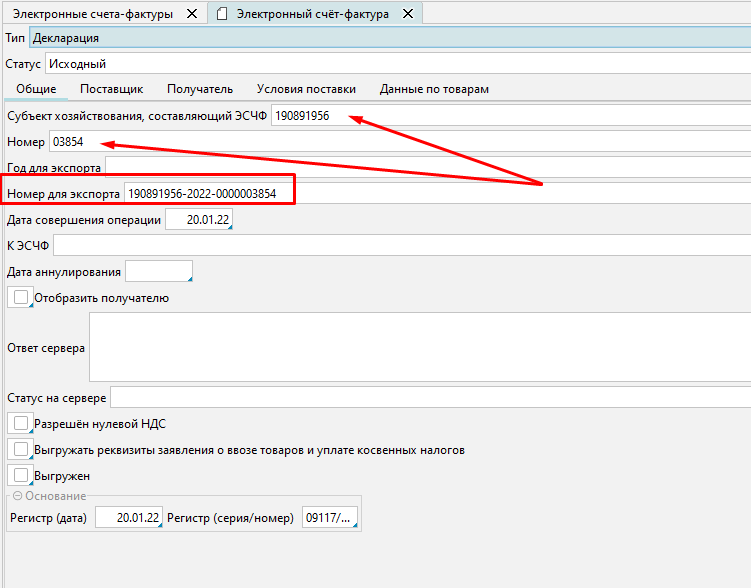
Task: Close the Электронный счёт-фактура tab
Action: [407, 14]
